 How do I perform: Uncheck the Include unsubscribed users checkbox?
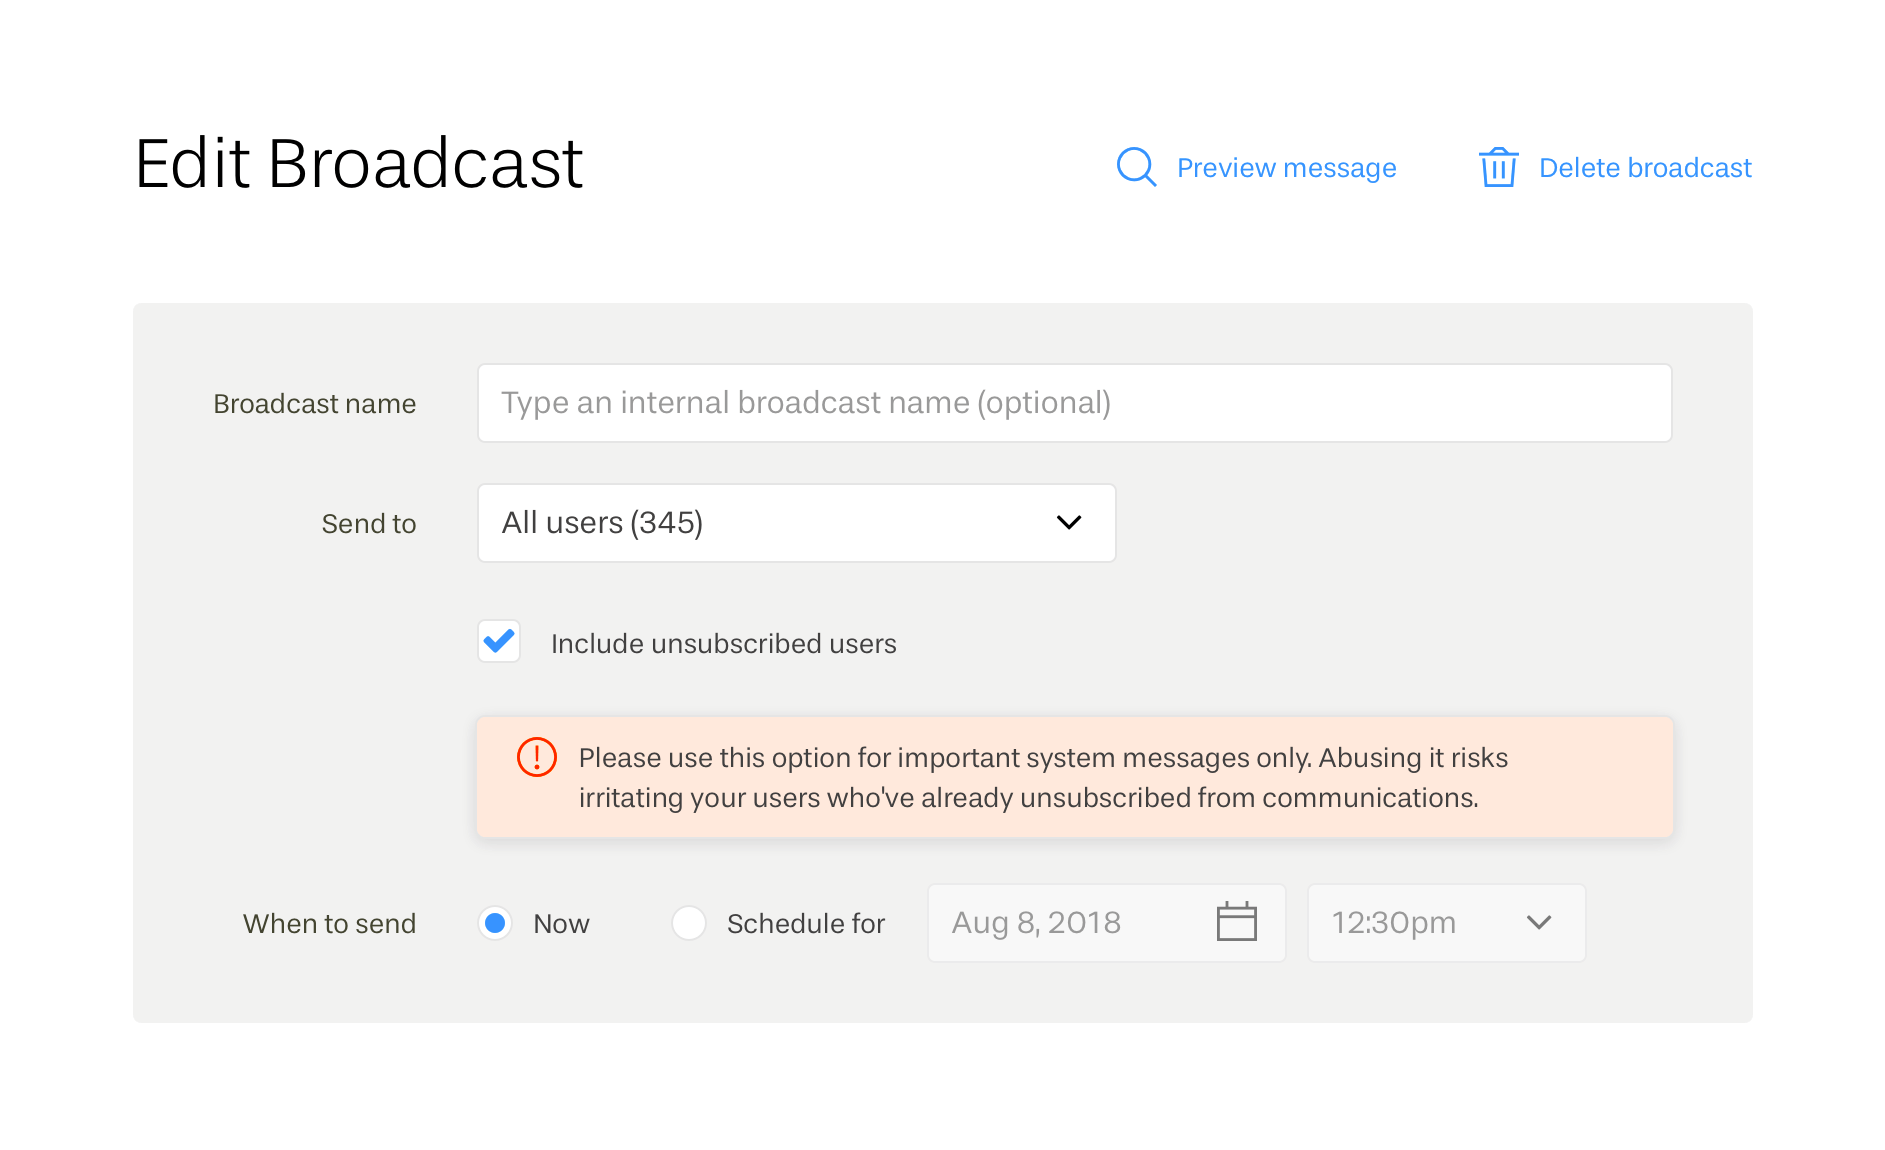tap(499, 642)
